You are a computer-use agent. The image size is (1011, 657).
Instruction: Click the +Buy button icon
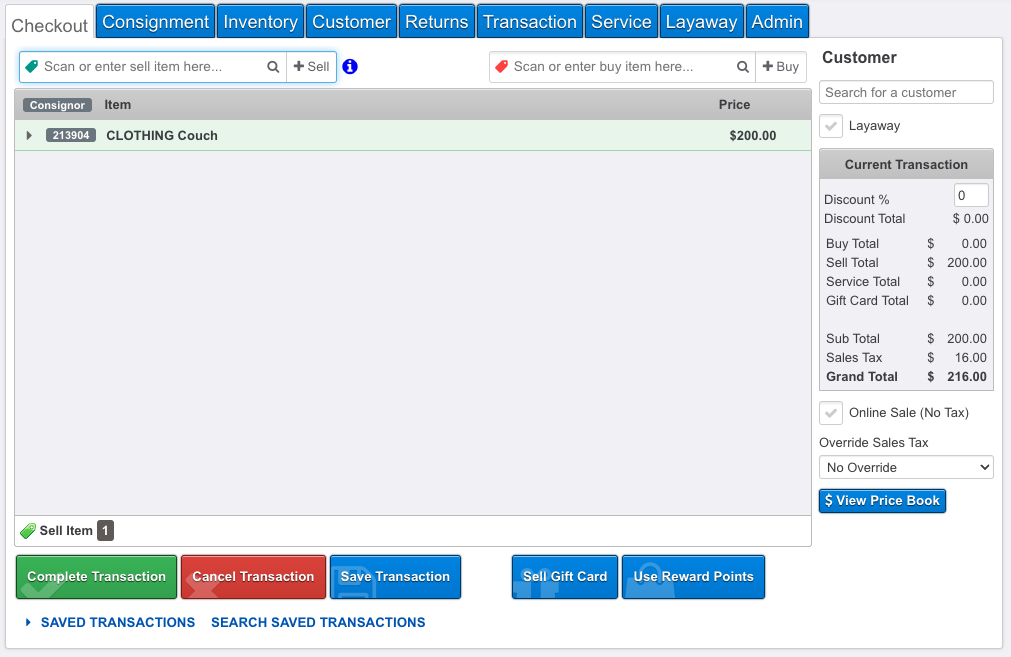[781, 67]
